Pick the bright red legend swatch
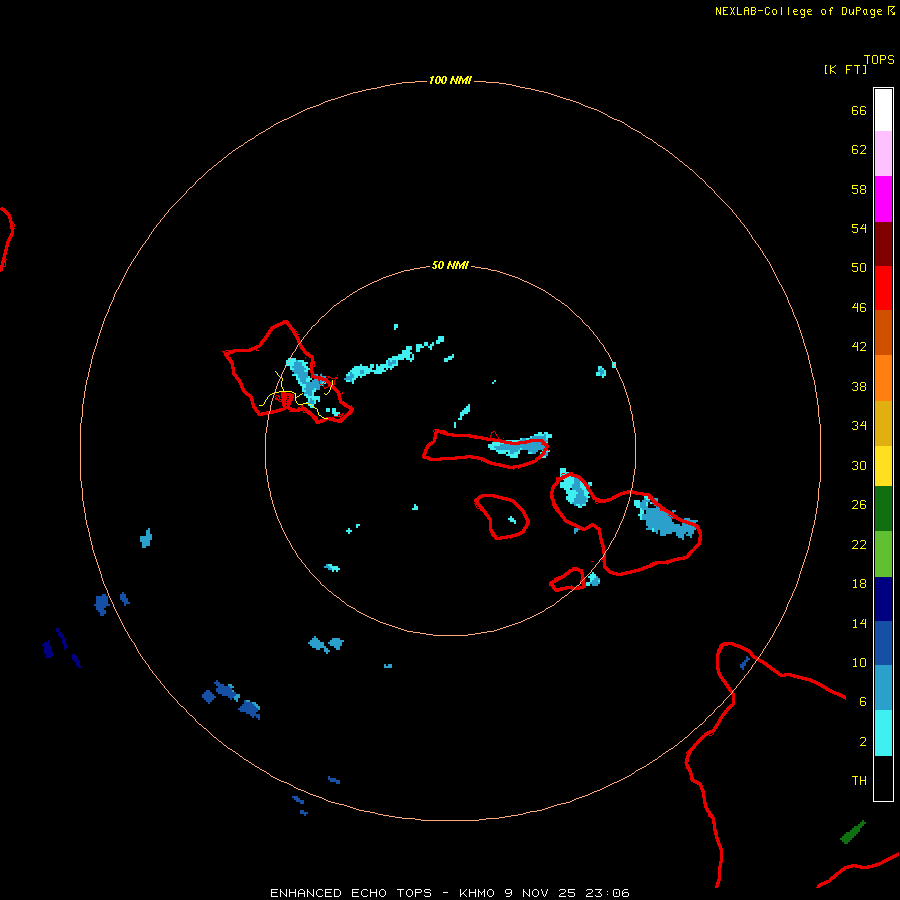The width and height of the screenshot is (900, 900). (883, 288)
